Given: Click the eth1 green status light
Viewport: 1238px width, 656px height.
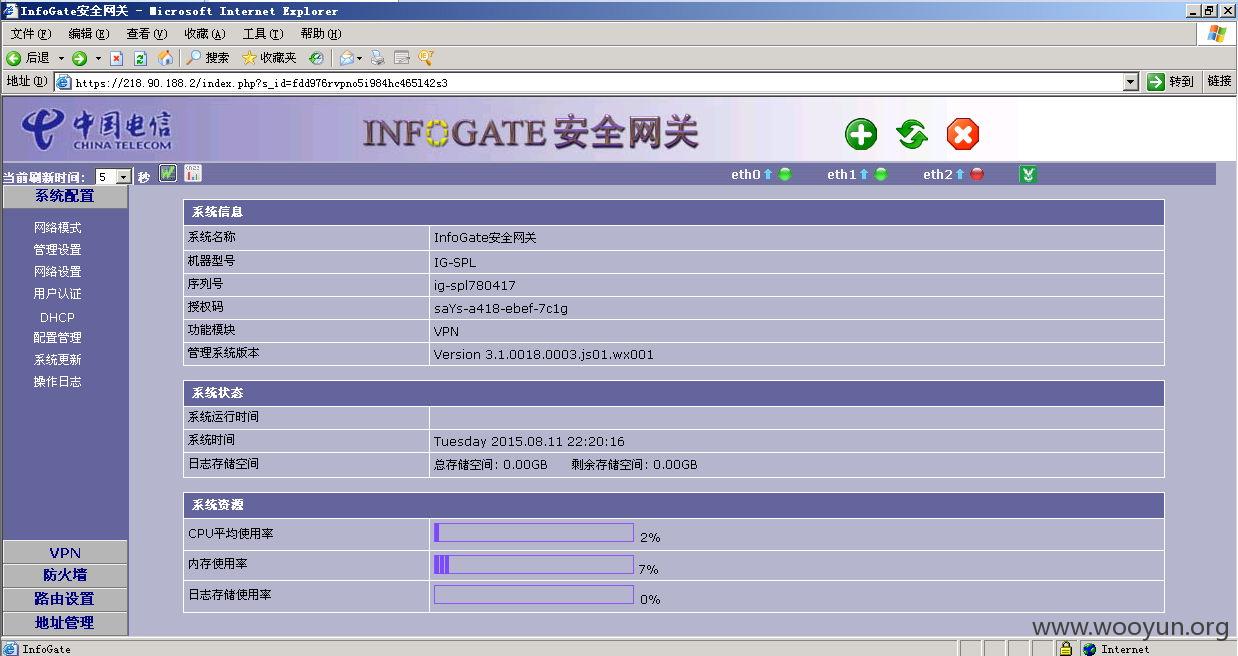Looking at the screenshot, I should pyautogui.click(x=881, y=174).
